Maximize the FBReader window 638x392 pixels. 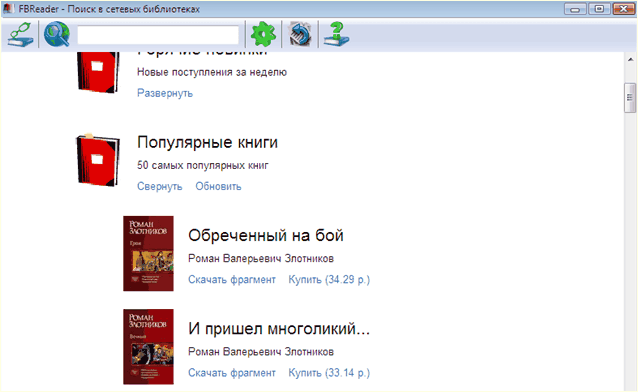[x=599, y=9]
